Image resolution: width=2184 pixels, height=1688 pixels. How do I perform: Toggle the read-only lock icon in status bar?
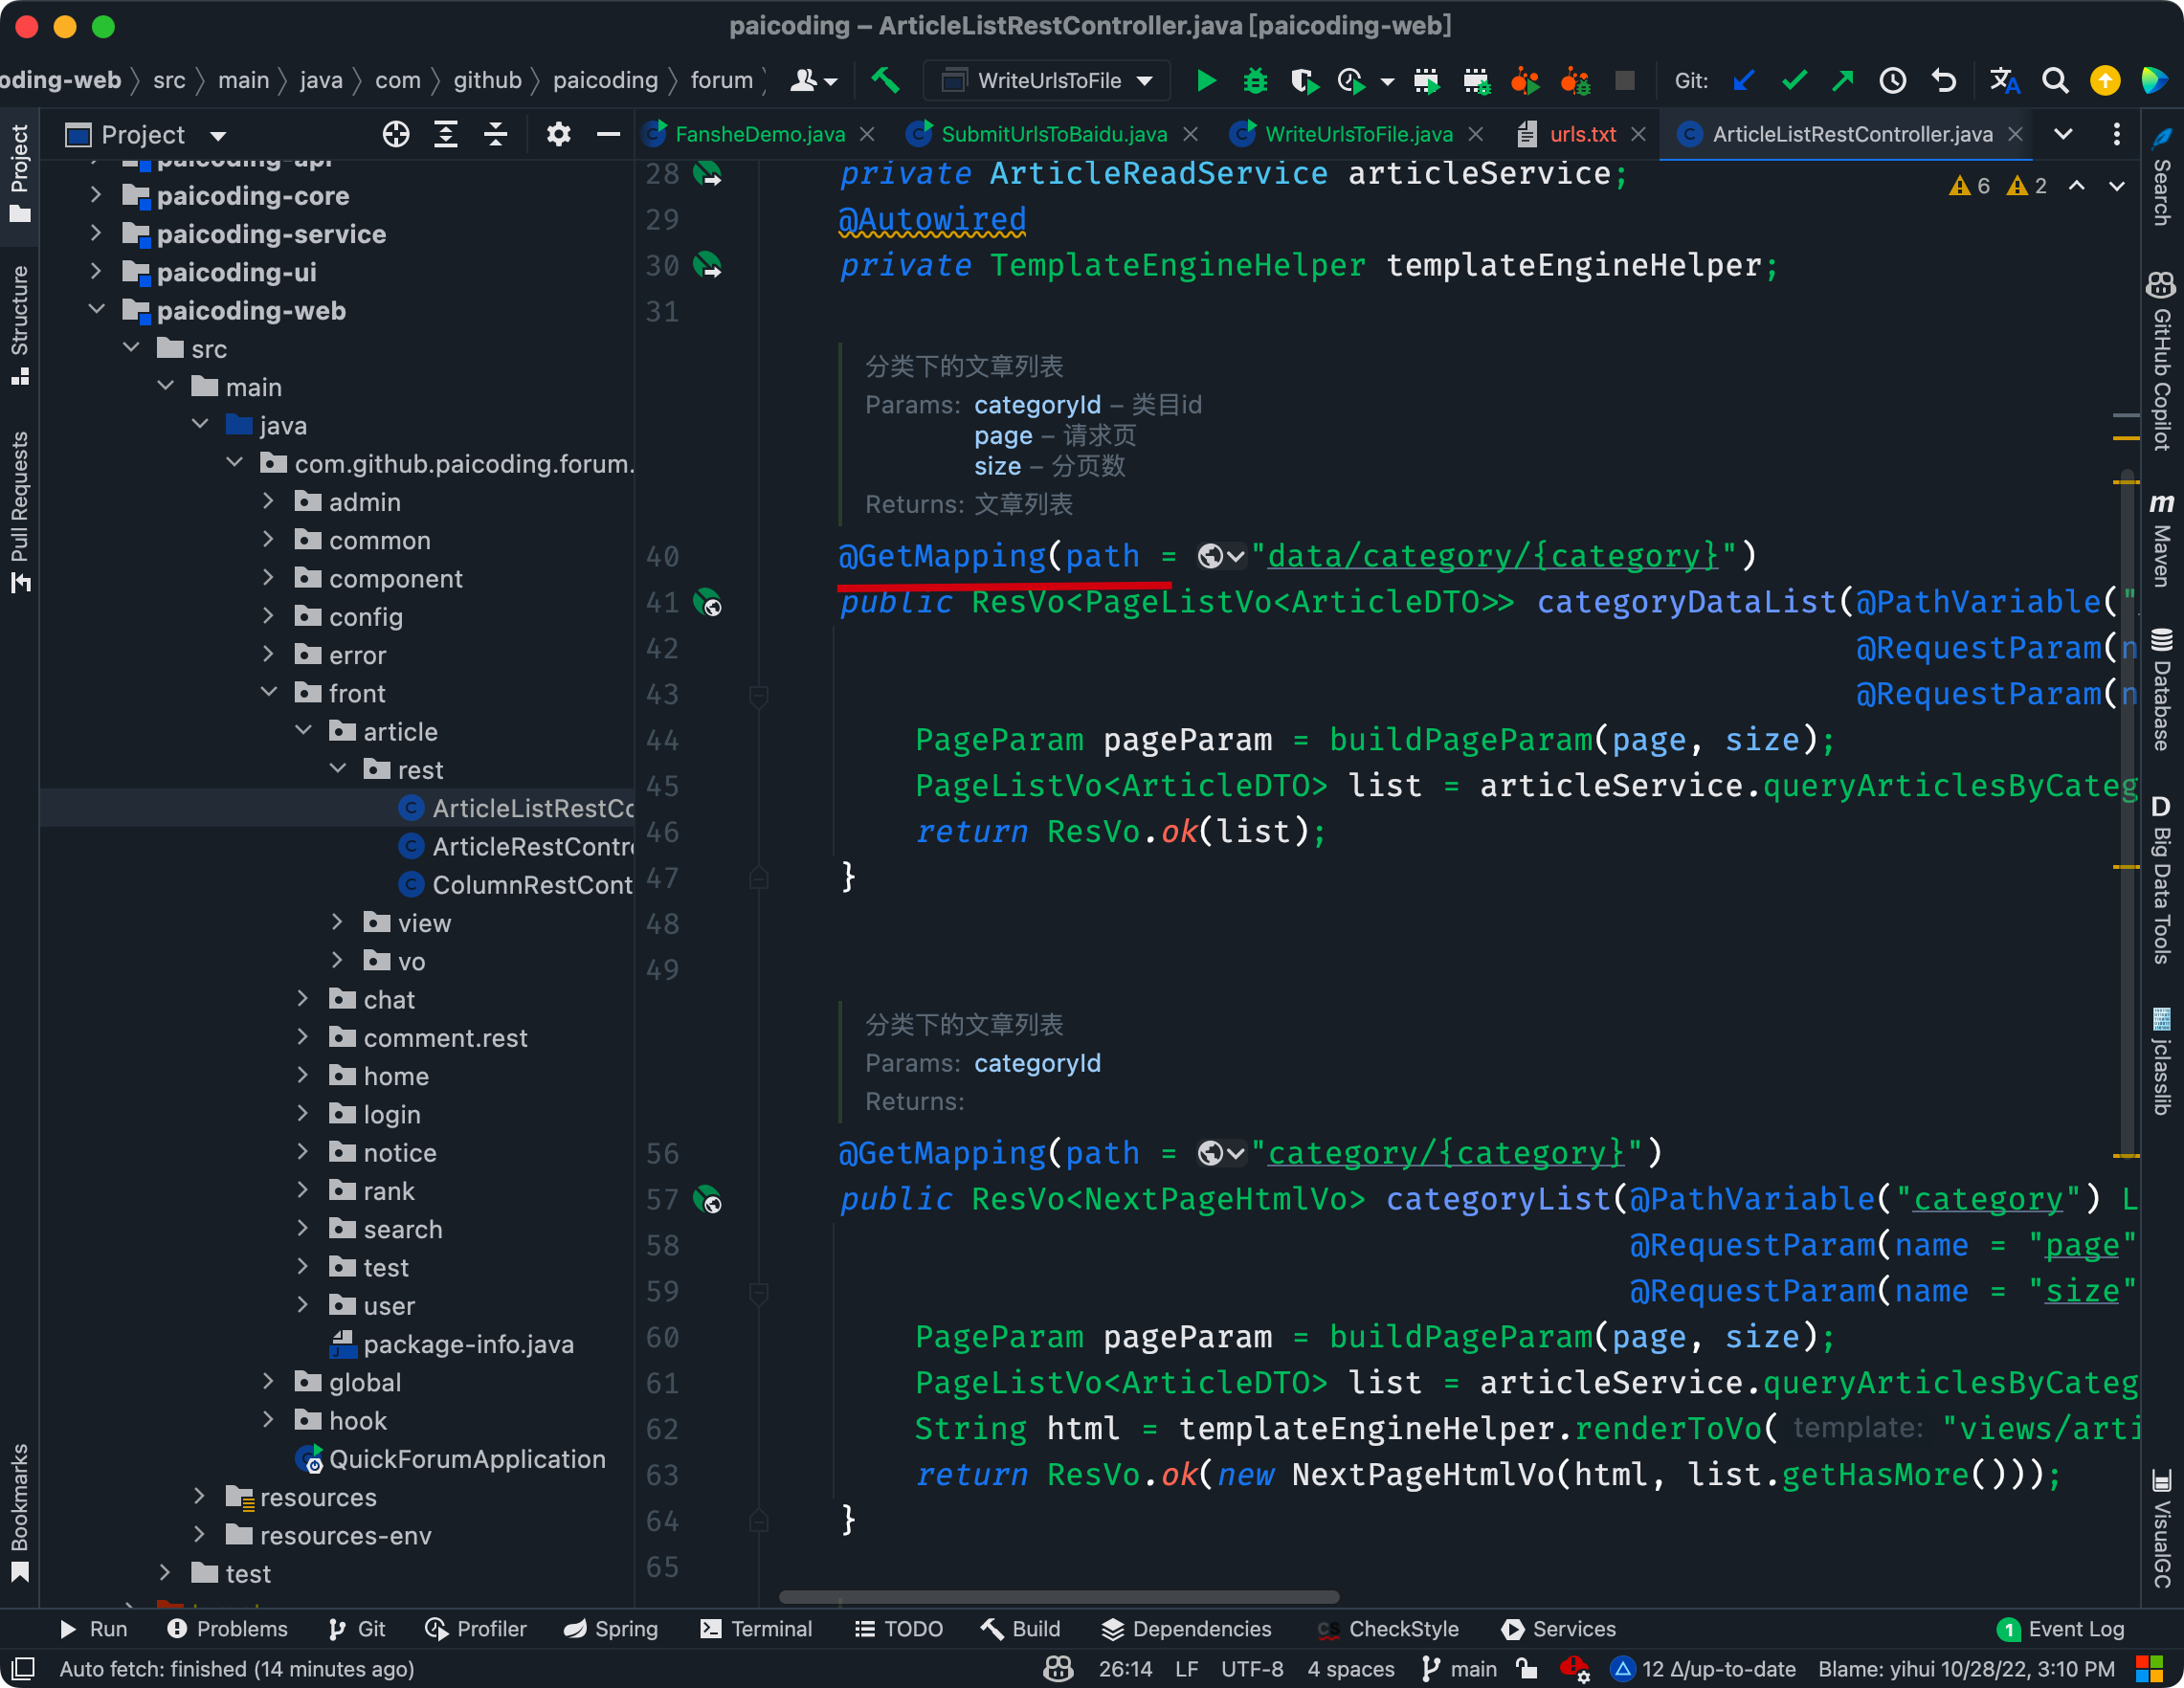pyautogui.click(x=1526, y=1668)
